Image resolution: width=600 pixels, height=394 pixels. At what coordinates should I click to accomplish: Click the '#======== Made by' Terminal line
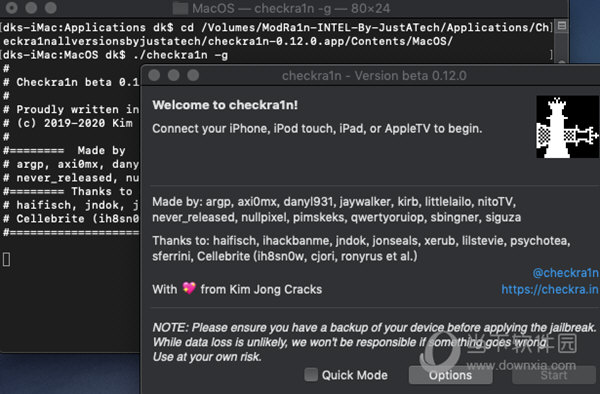64,150
